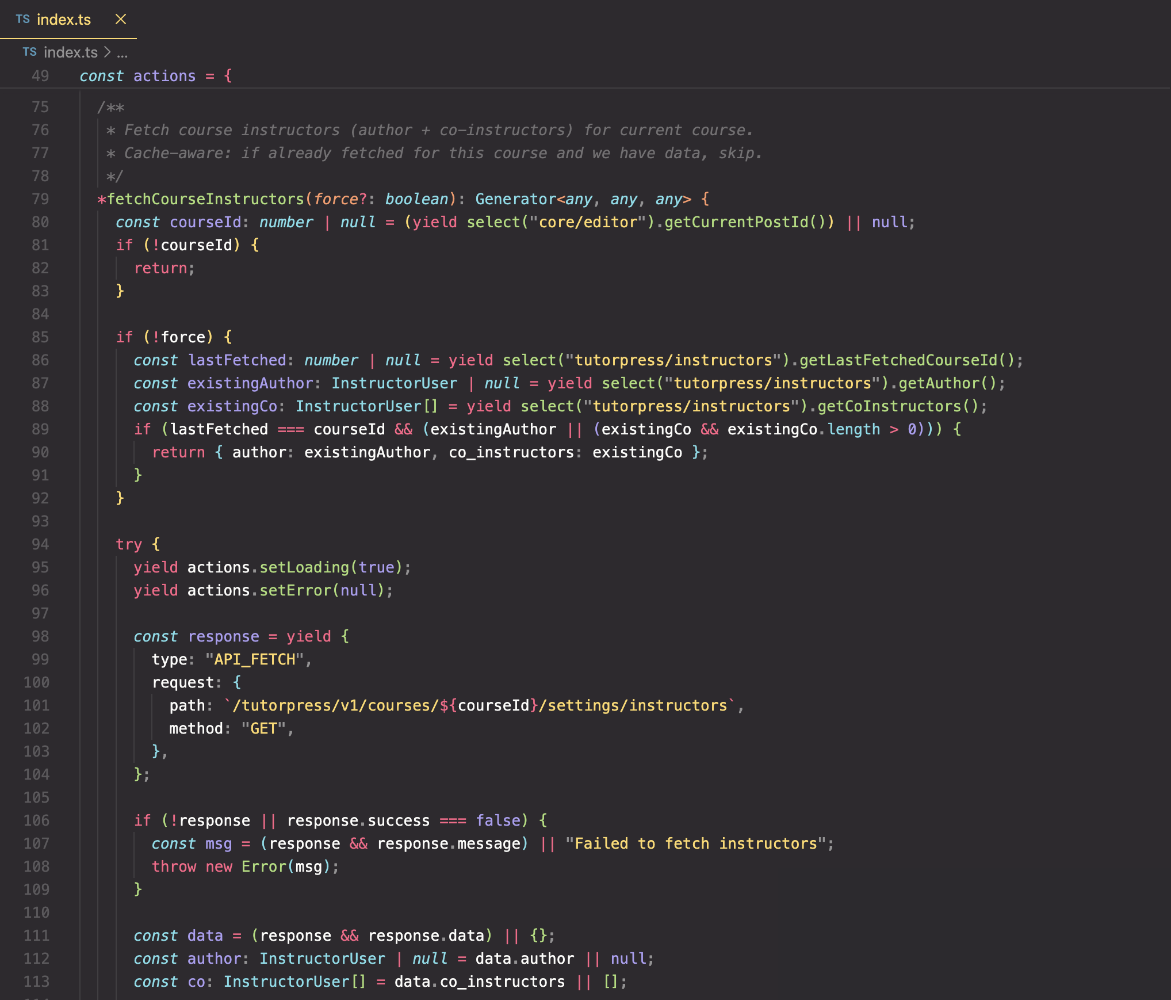Image resolution: width=1171 pixels, height=1000 pixels.
Task: Click the "GET" method string
Action: [262, 728]
